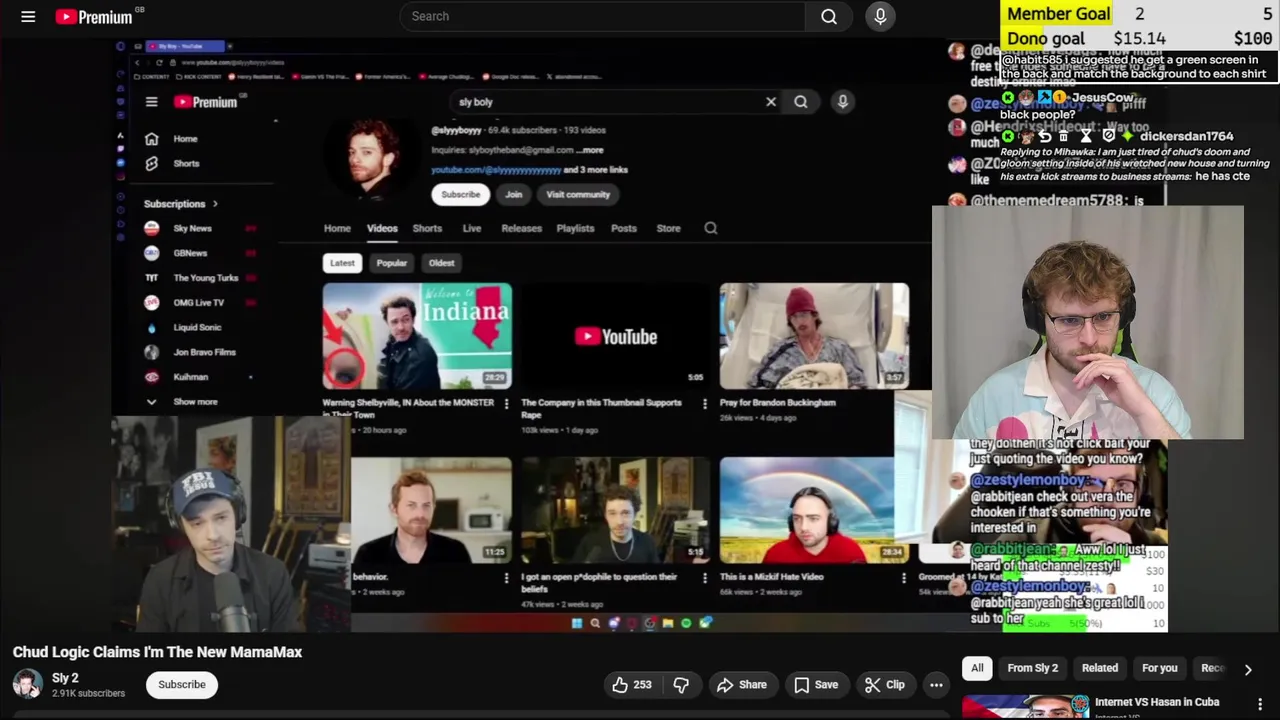The height and width of the screenshot is (720, 1280).
Task: In the video, open options for 'Warning Shelbyville' video
Action: pos(506,404)
